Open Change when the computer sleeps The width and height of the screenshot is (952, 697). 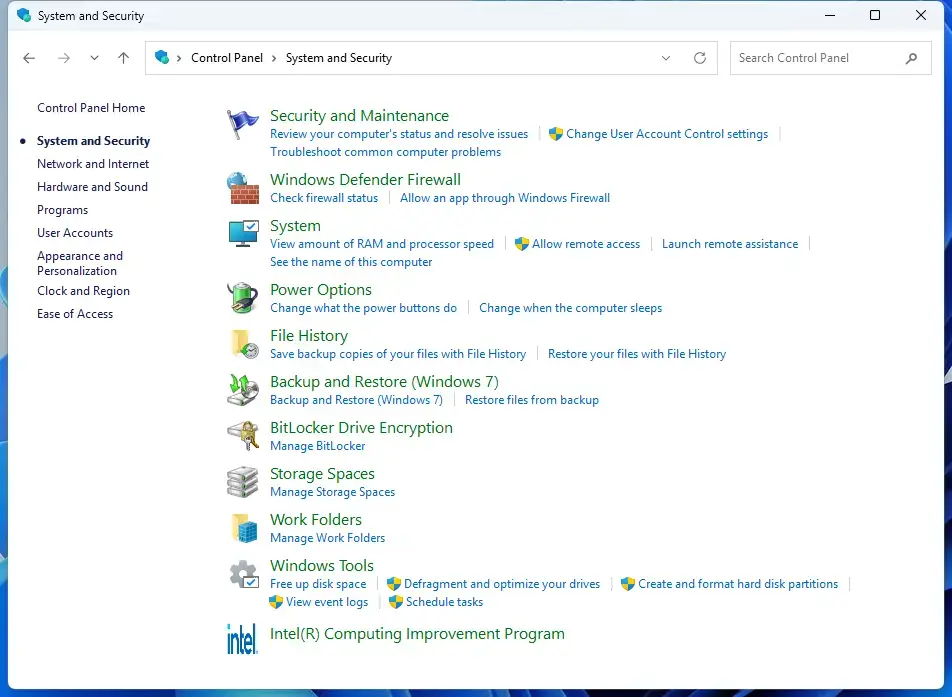[x=571, y=308]
